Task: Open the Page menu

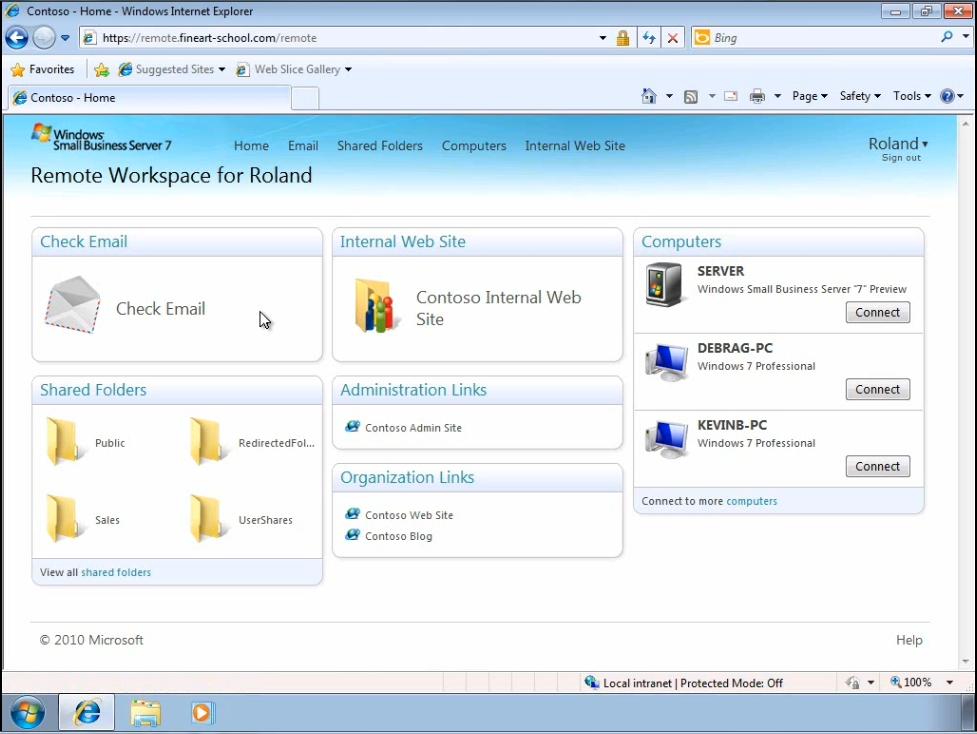Action: click(809, 96)
